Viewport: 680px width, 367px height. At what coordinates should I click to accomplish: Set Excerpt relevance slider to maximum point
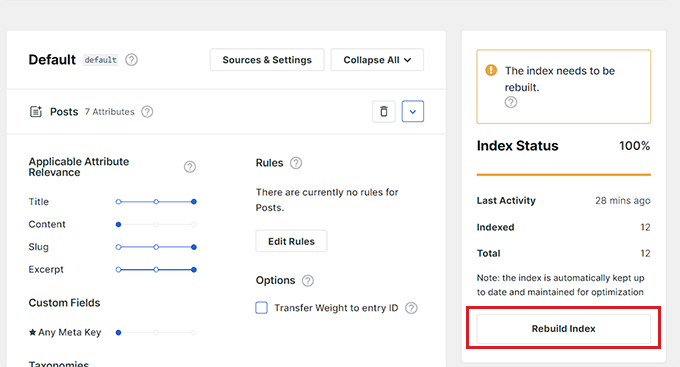(x=194, y=270)
